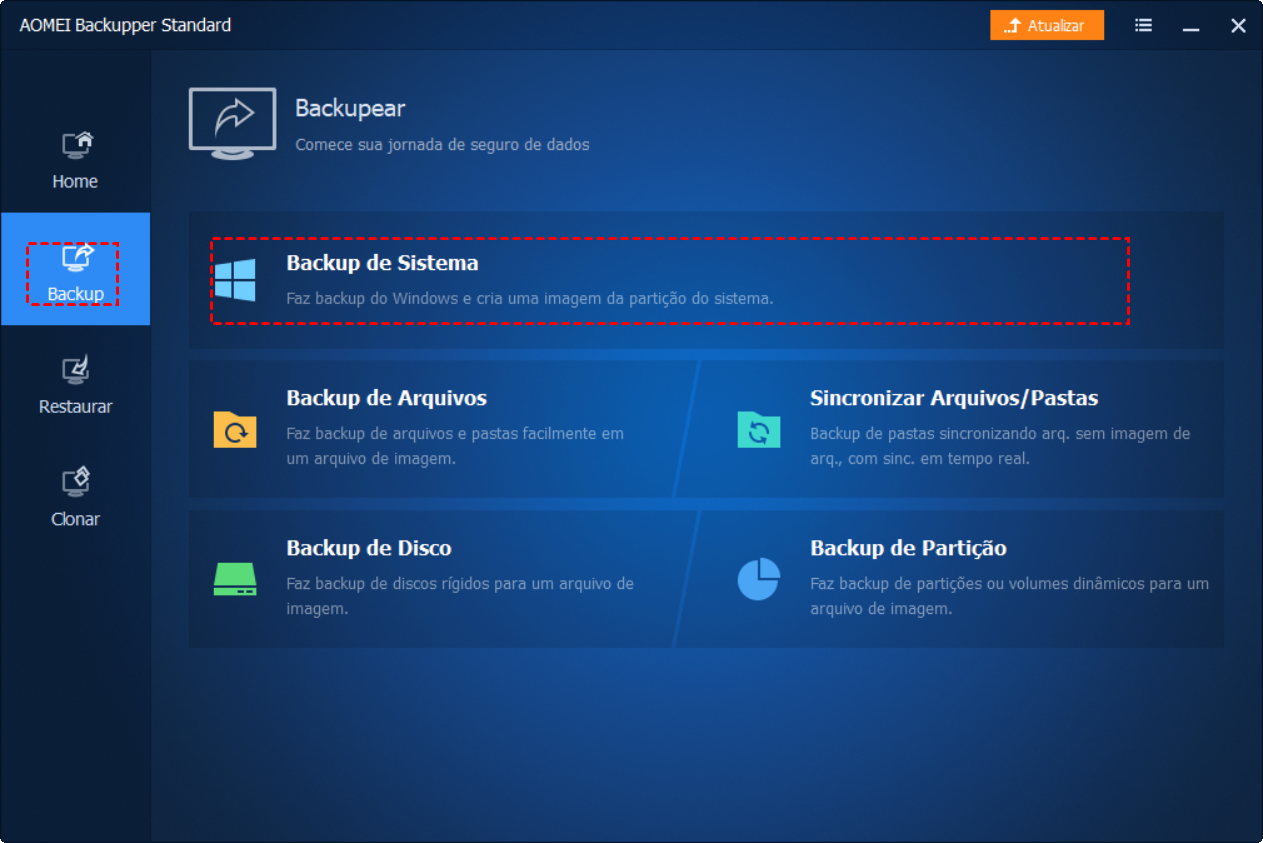Switch to the Restaurar tab
Image resolution: width=1263 pixels, height=843 pixels.
tap(74, 406)
